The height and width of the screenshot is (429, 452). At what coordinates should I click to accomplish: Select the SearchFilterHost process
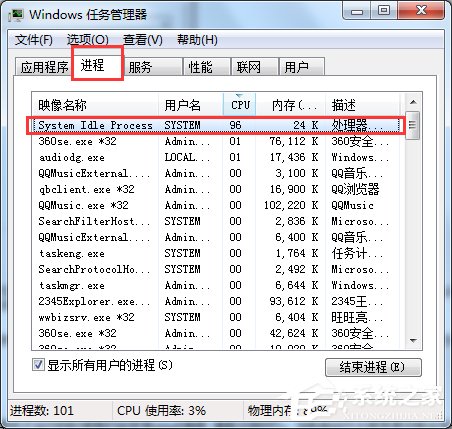(x=216, y=221)
